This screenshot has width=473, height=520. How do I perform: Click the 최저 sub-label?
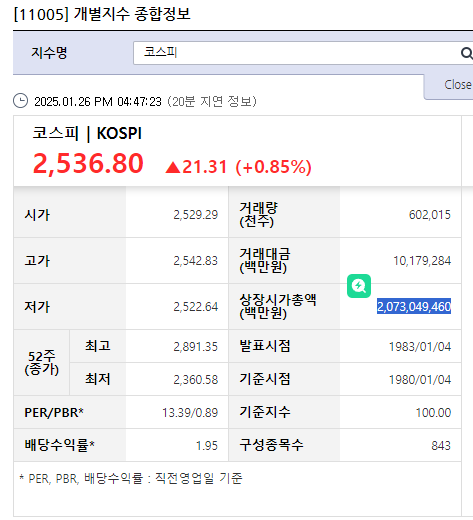(x=98, y=379)
